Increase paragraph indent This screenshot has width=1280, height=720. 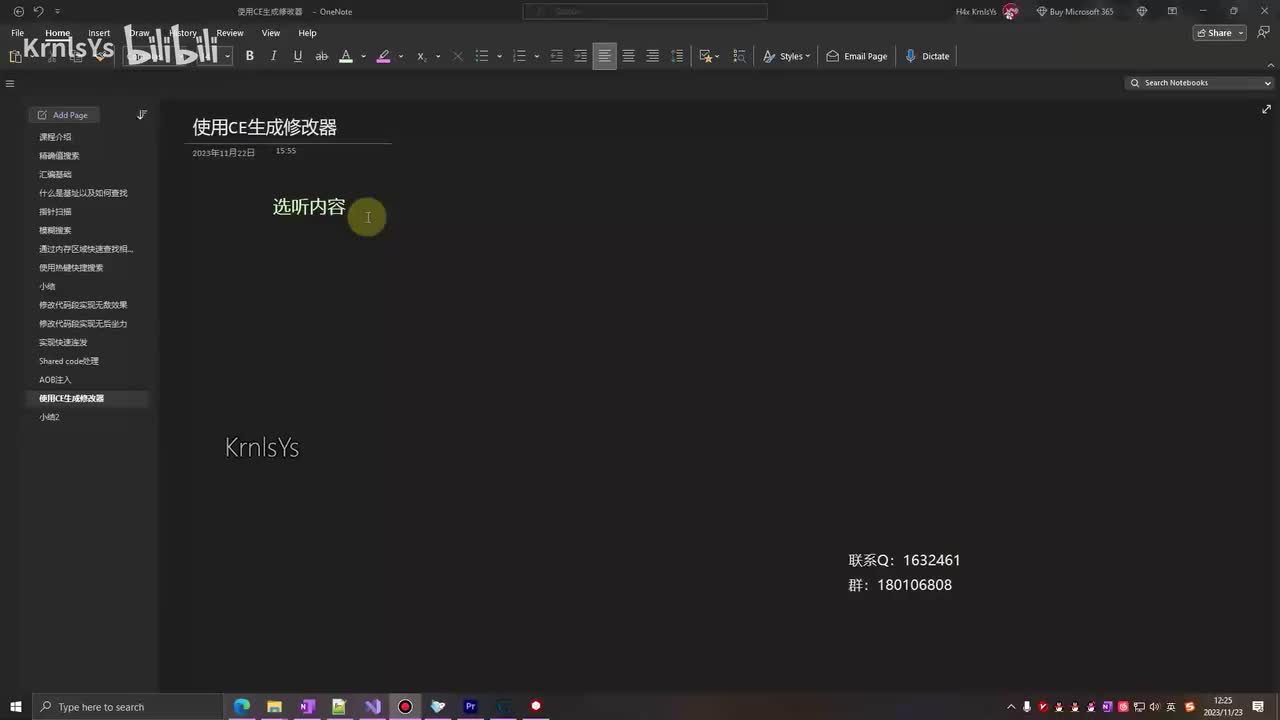(580, 56)
